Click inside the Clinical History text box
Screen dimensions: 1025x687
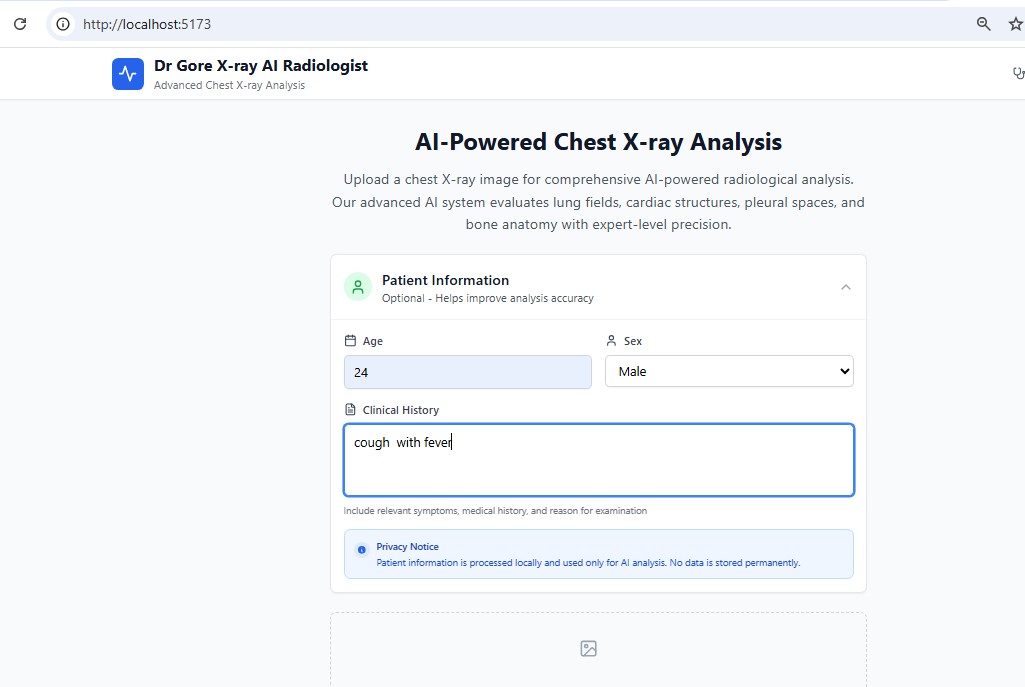598,458
